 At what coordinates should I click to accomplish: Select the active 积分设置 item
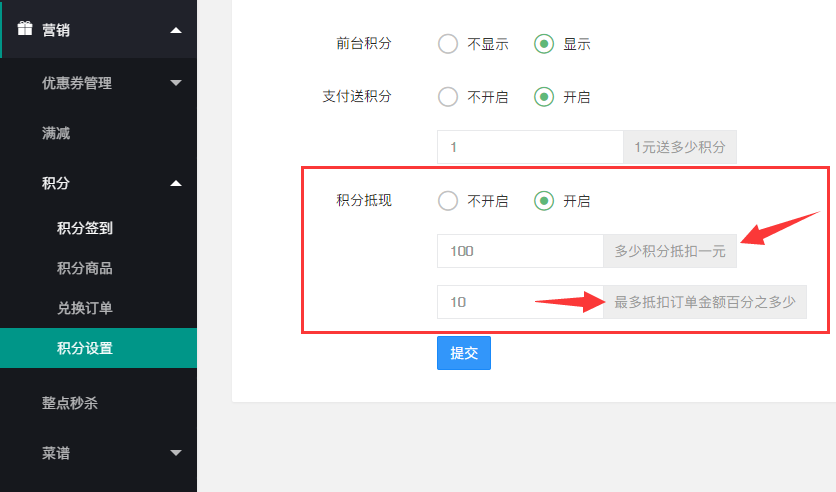click(x=99, y=348)
